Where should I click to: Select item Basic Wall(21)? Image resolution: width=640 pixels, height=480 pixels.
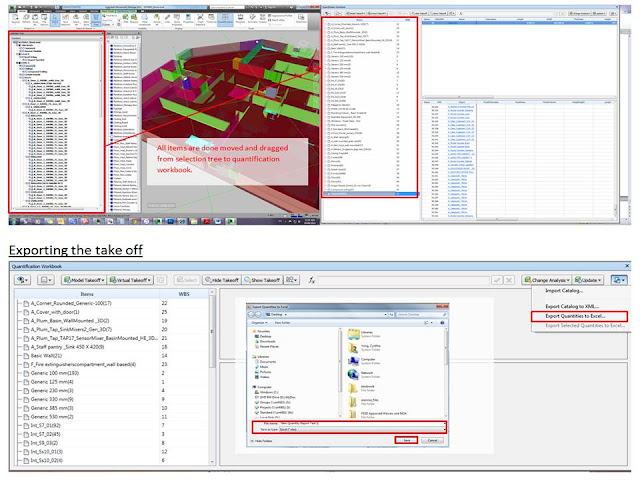click(46, 356)
